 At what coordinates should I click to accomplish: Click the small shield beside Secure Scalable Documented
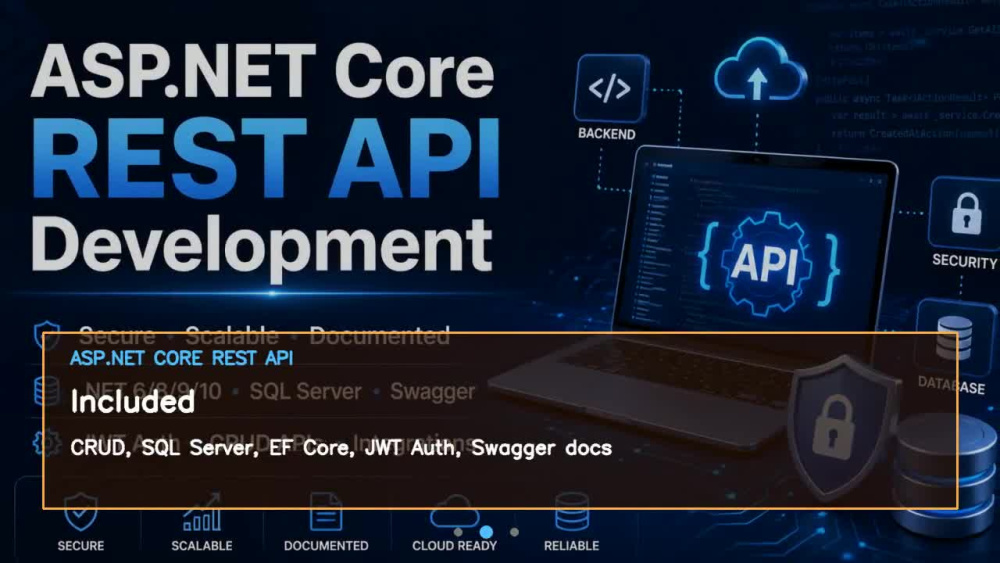(x=47, y=335)
